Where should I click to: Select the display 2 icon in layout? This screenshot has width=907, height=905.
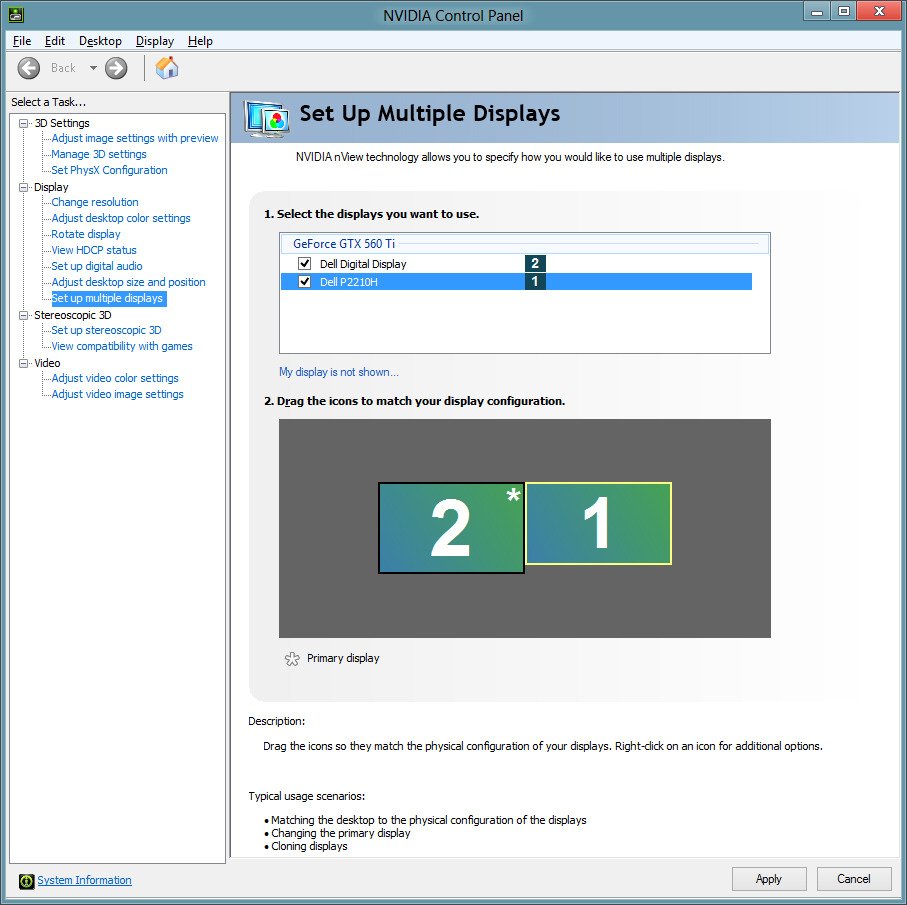pos(451,528)
